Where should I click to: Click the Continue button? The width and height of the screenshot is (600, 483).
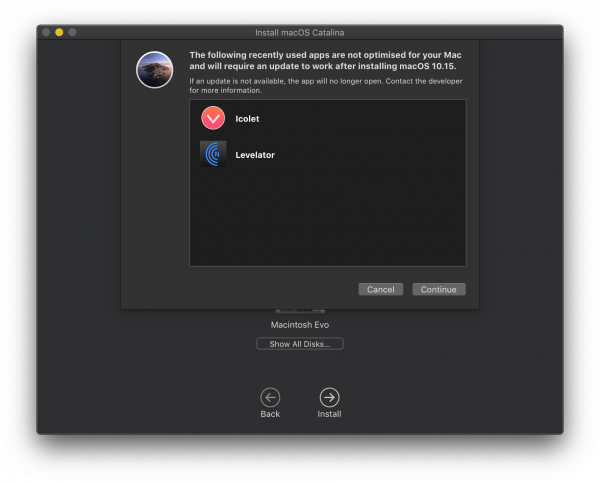click(439, 289)
